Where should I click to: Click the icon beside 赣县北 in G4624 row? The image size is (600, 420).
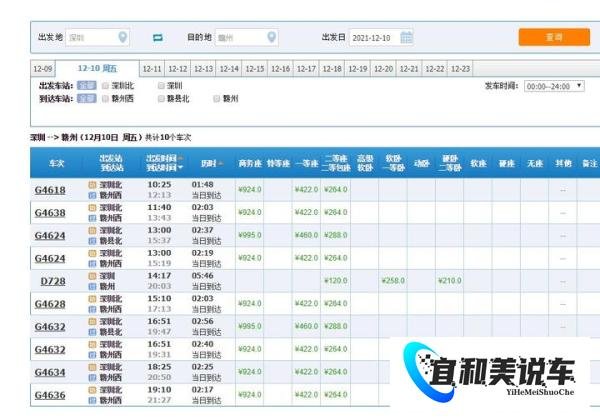pos(92,241)
